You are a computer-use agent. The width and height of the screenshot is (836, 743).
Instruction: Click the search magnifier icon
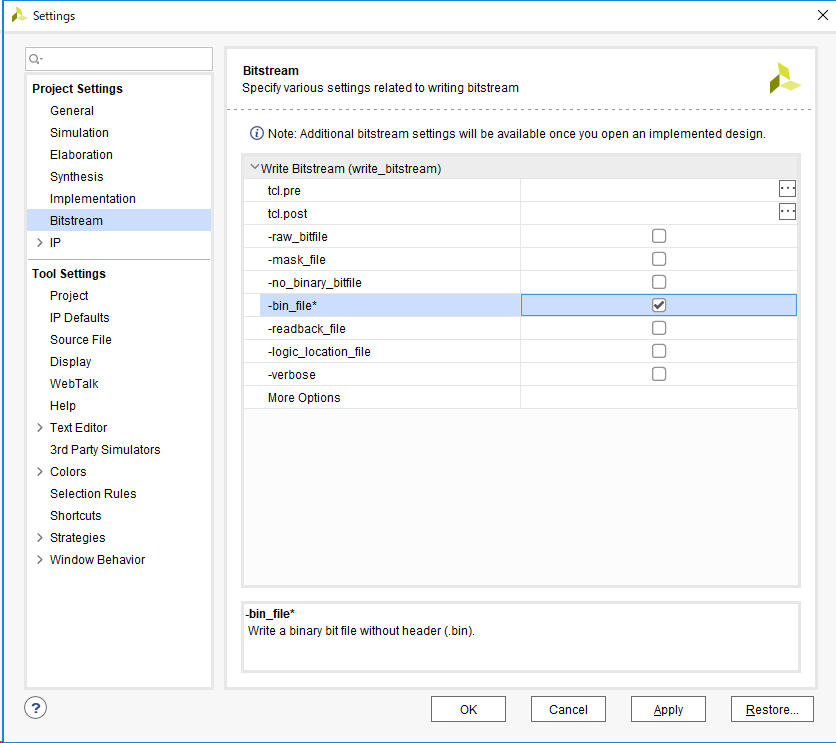click(36, 60)
